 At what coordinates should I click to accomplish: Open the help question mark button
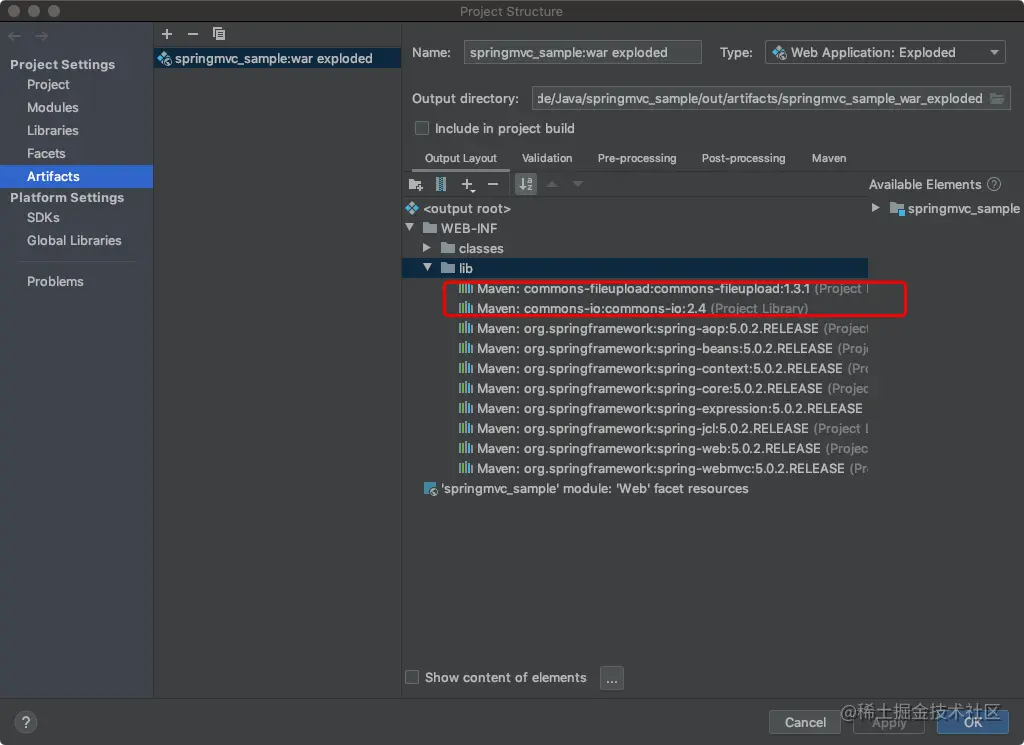(25, 722)
